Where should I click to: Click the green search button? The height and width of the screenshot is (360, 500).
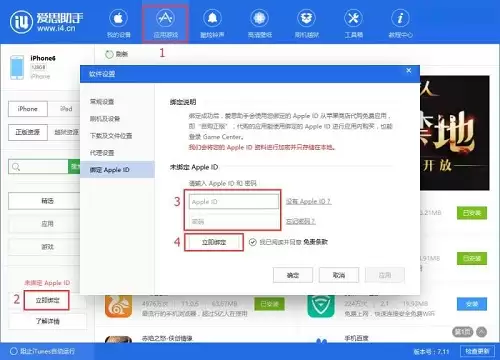coord(74,167)
